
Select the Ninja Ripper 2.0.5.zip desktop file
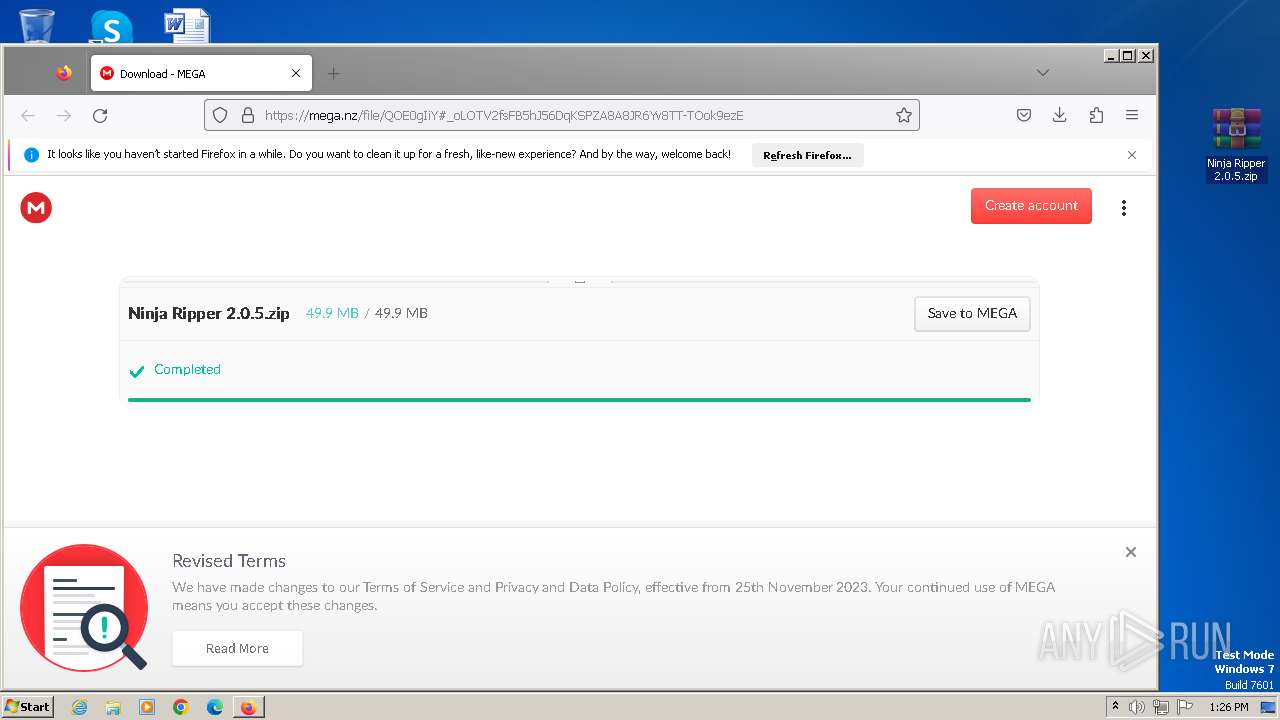[x=1236, y=145]
